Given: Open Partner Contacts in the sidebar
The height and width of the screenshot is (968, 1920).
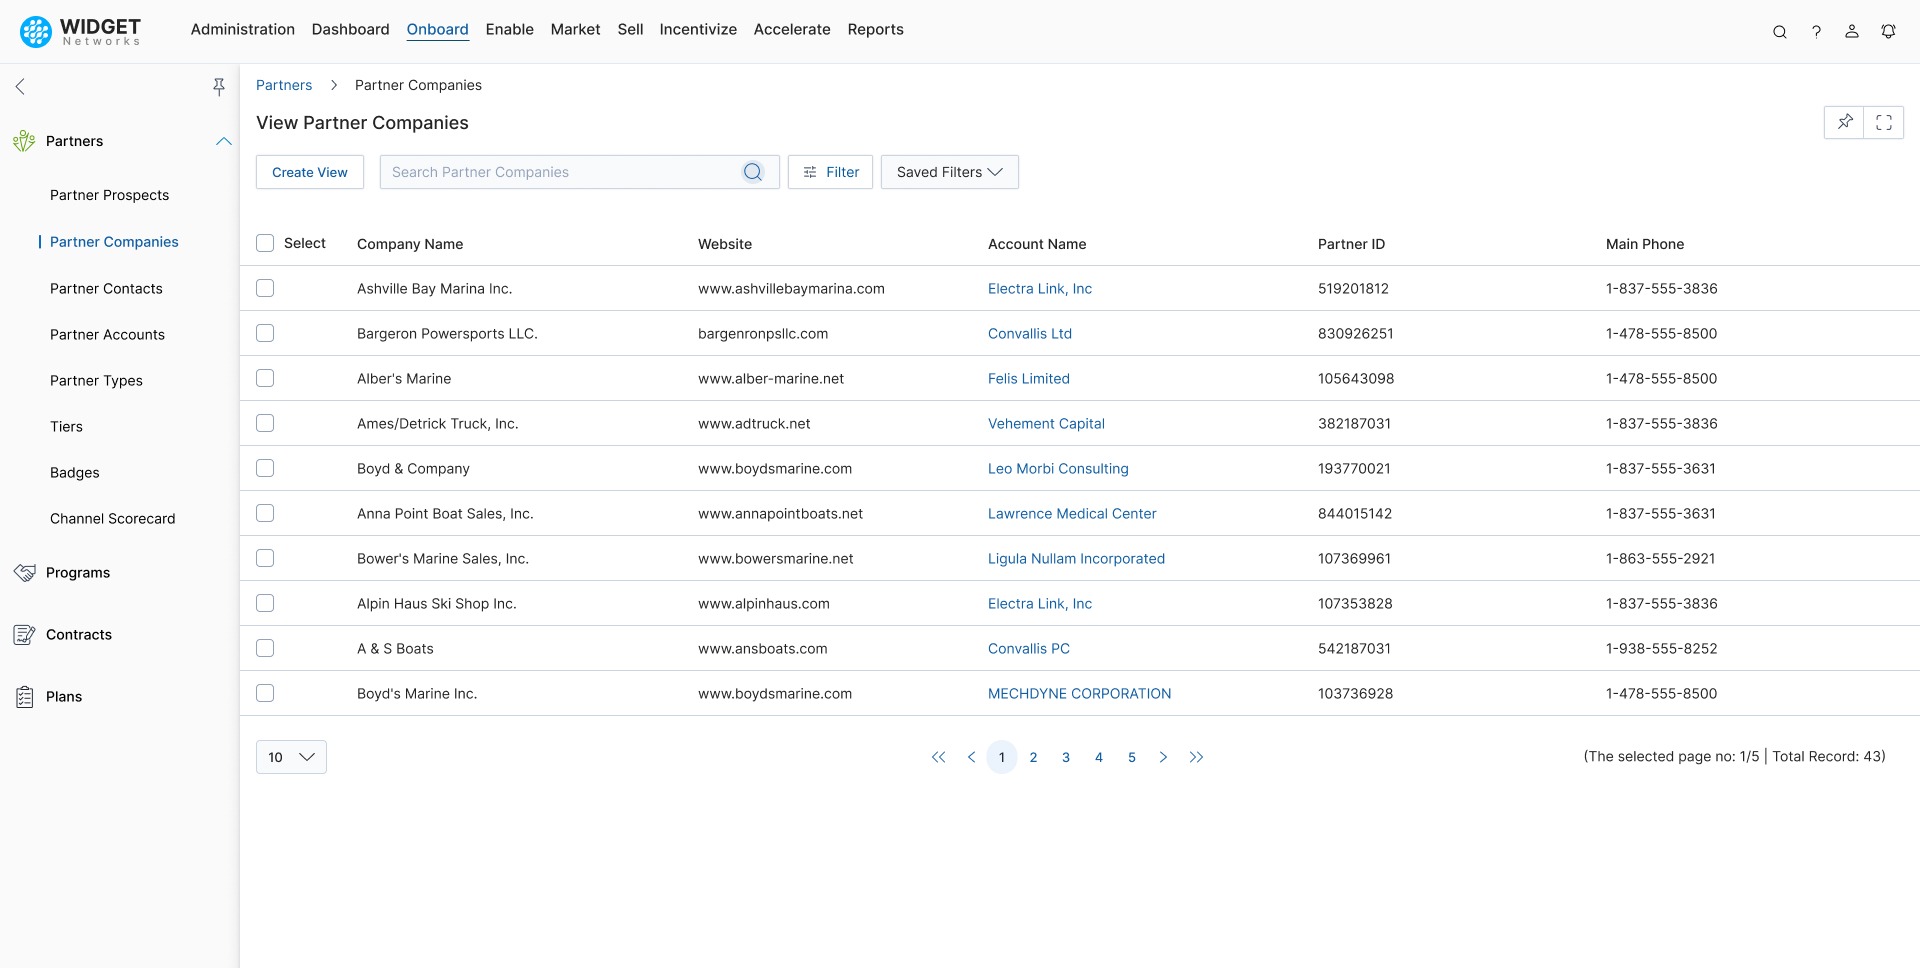Looking at the screenshot, I should click(x=106, y=288).
